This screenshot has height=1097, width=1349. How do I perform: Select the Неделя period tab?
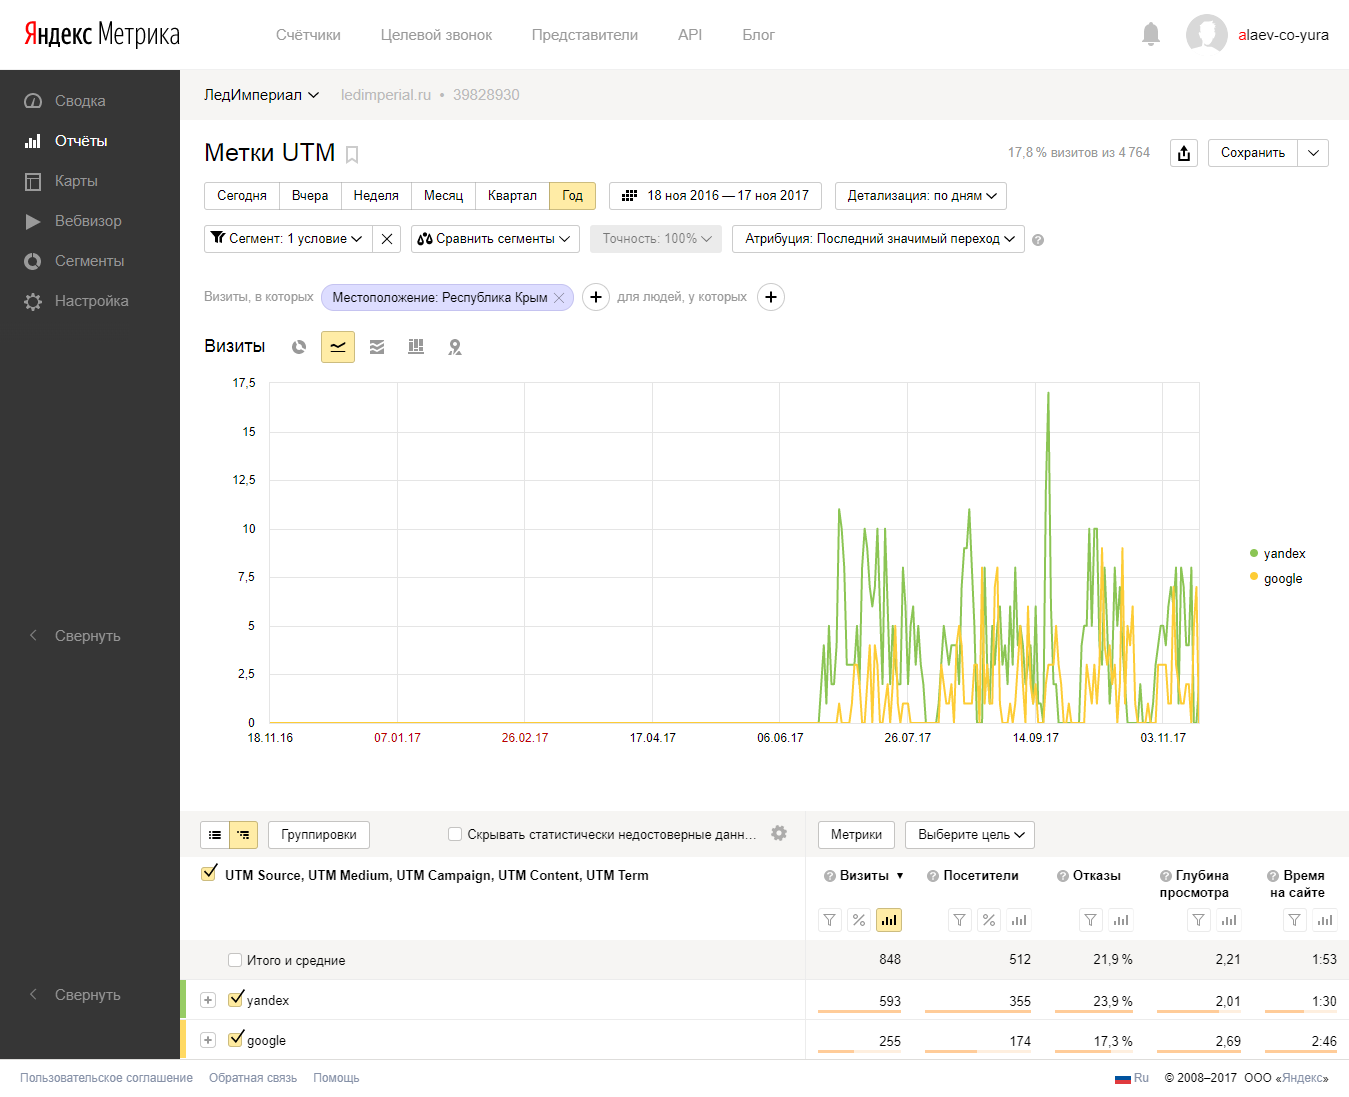[376, 196]
